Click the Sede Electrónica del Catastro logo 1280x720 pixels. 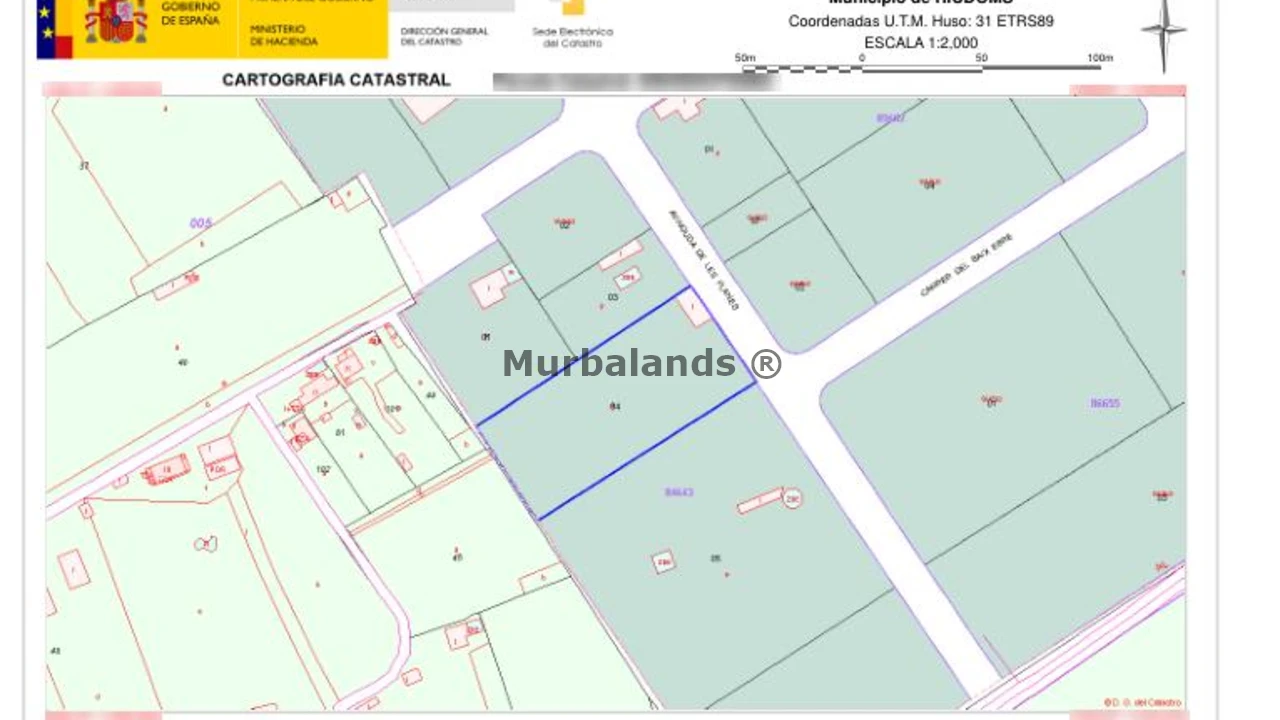click(x=572, y=25)
